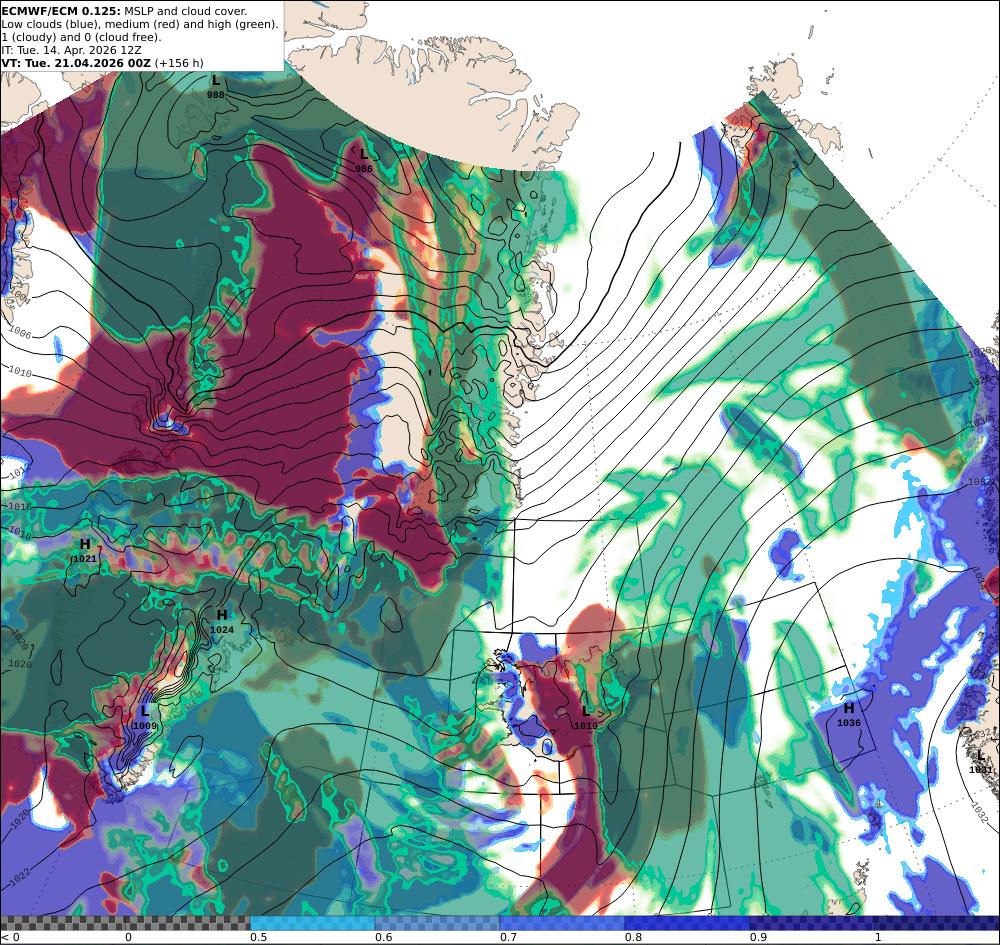
Task: Click the checkered gray cloud-free colorbar segment
Action: point(125,923)
